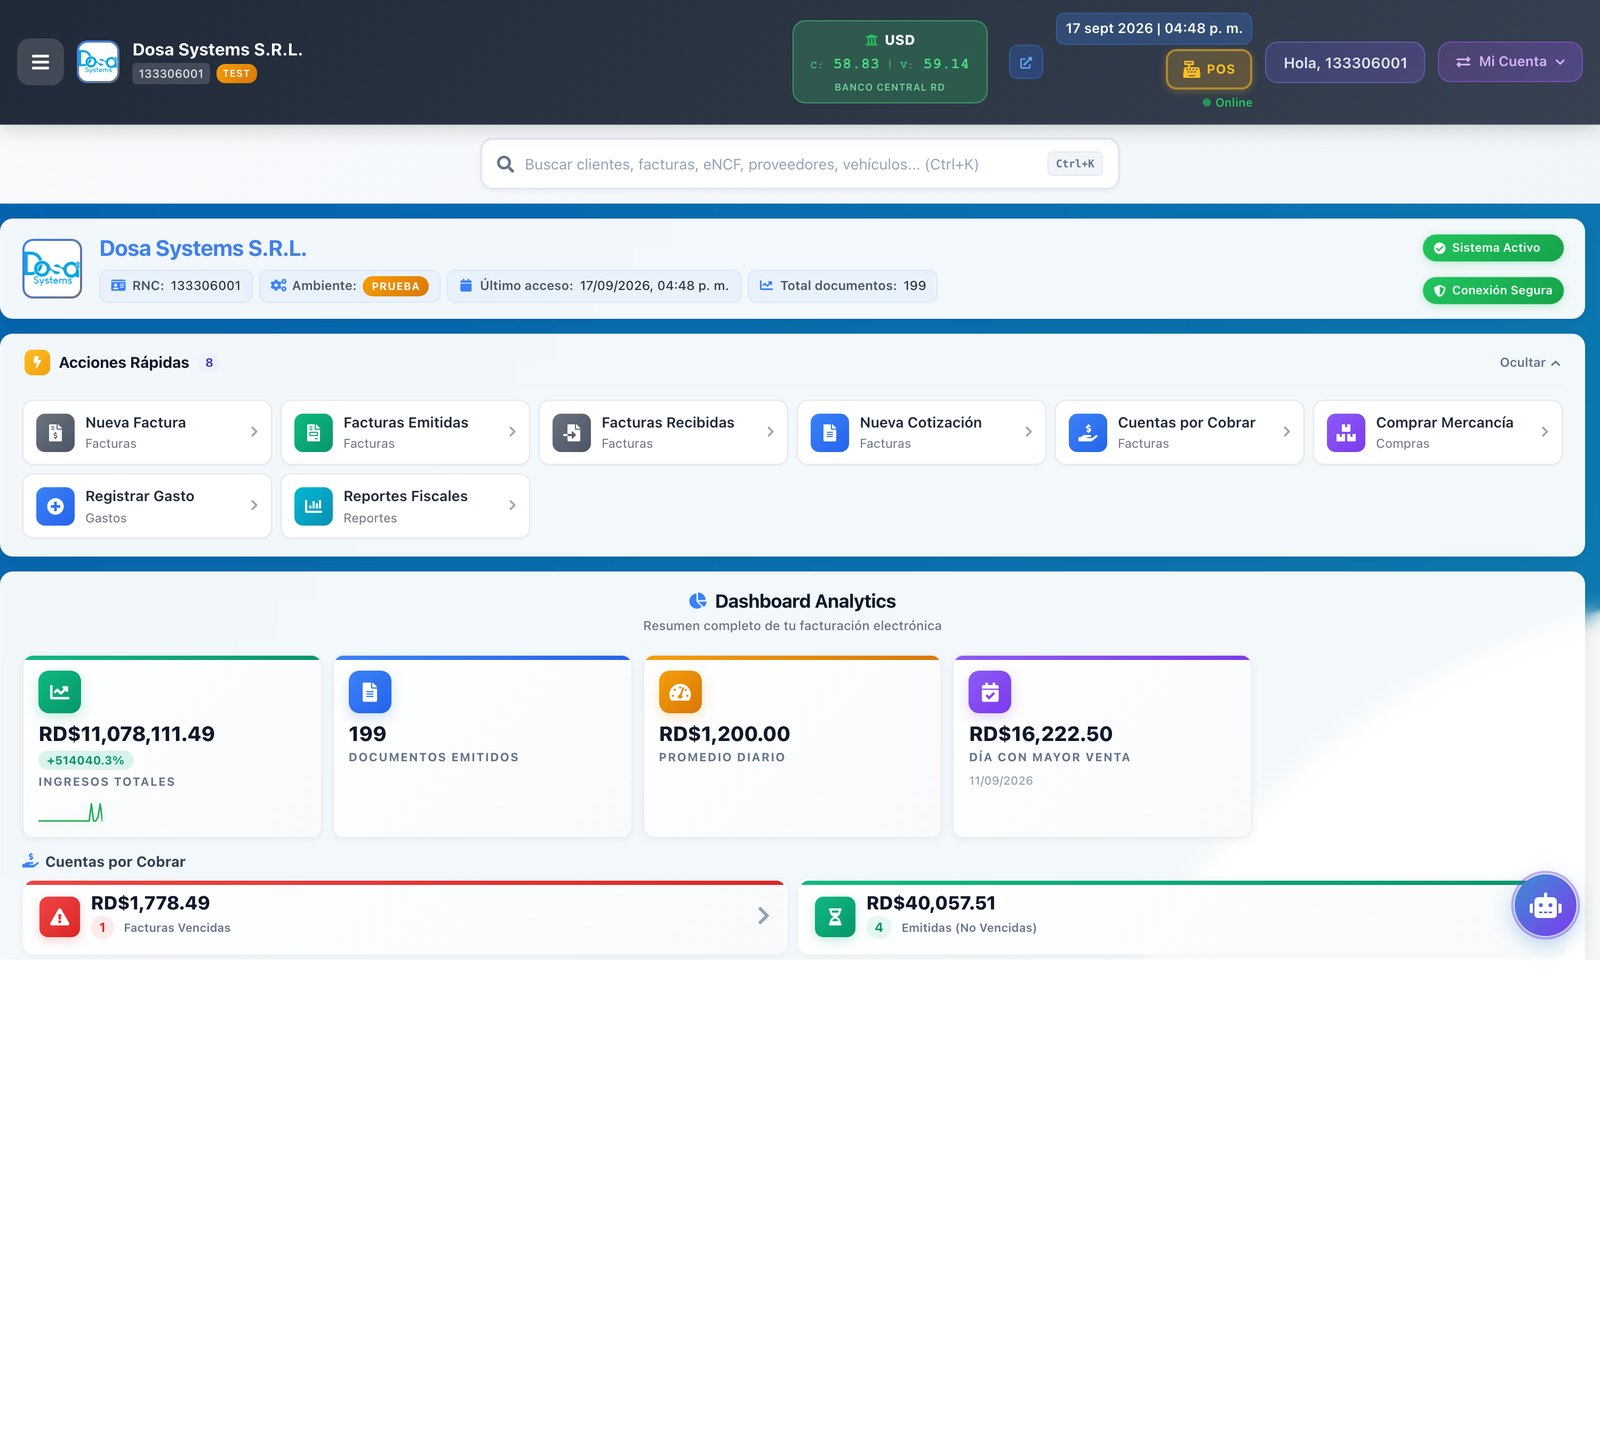Click the Registrar Gasto plus icon
This screenshot has width=1600, height=1442.
pos(55,506)
